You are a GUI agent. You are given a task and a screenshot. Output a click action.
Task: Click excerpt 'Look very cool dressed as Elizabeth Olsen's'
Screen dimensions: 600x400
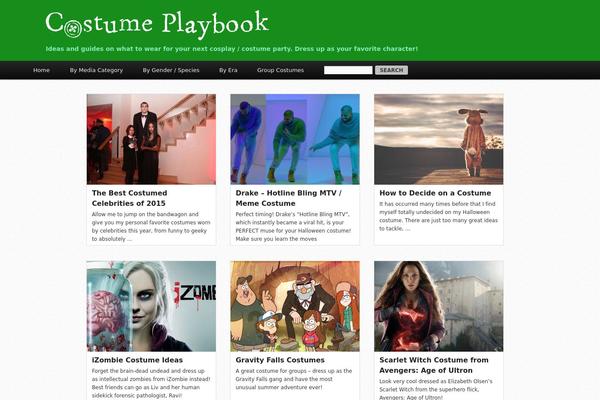pos(436,389)
